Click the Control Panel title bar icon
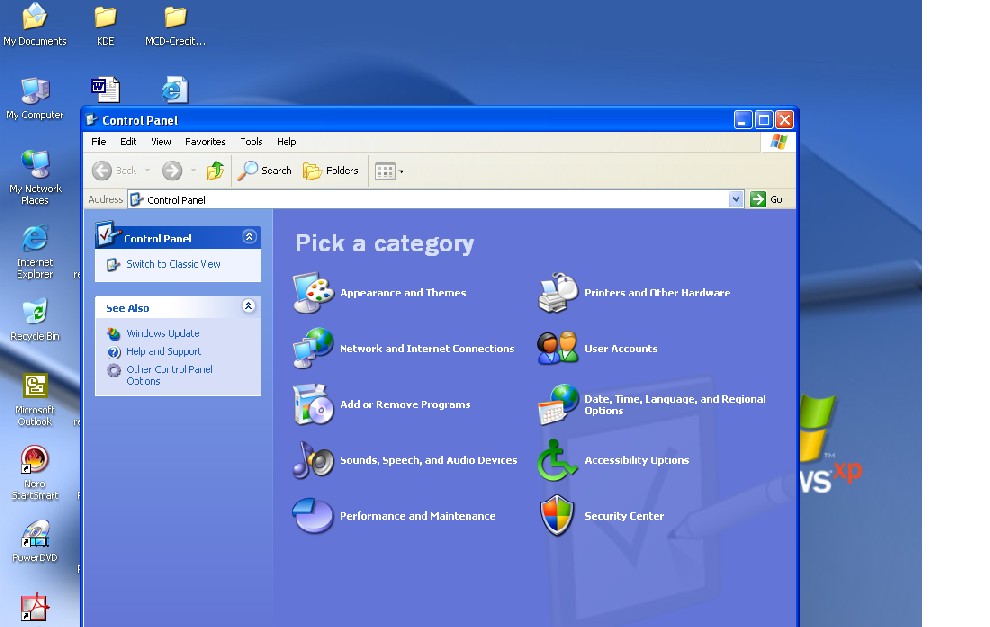The height and width of the screenshot is (627, 990). pyautogui.click(x=92, y=119)
